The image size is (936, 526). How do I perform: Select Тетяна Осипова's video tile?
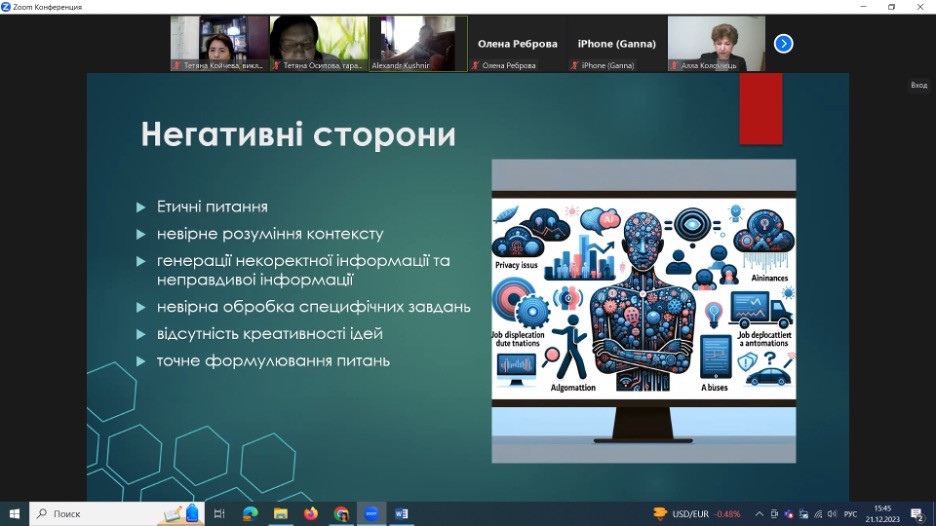click(x=319, y=44)
